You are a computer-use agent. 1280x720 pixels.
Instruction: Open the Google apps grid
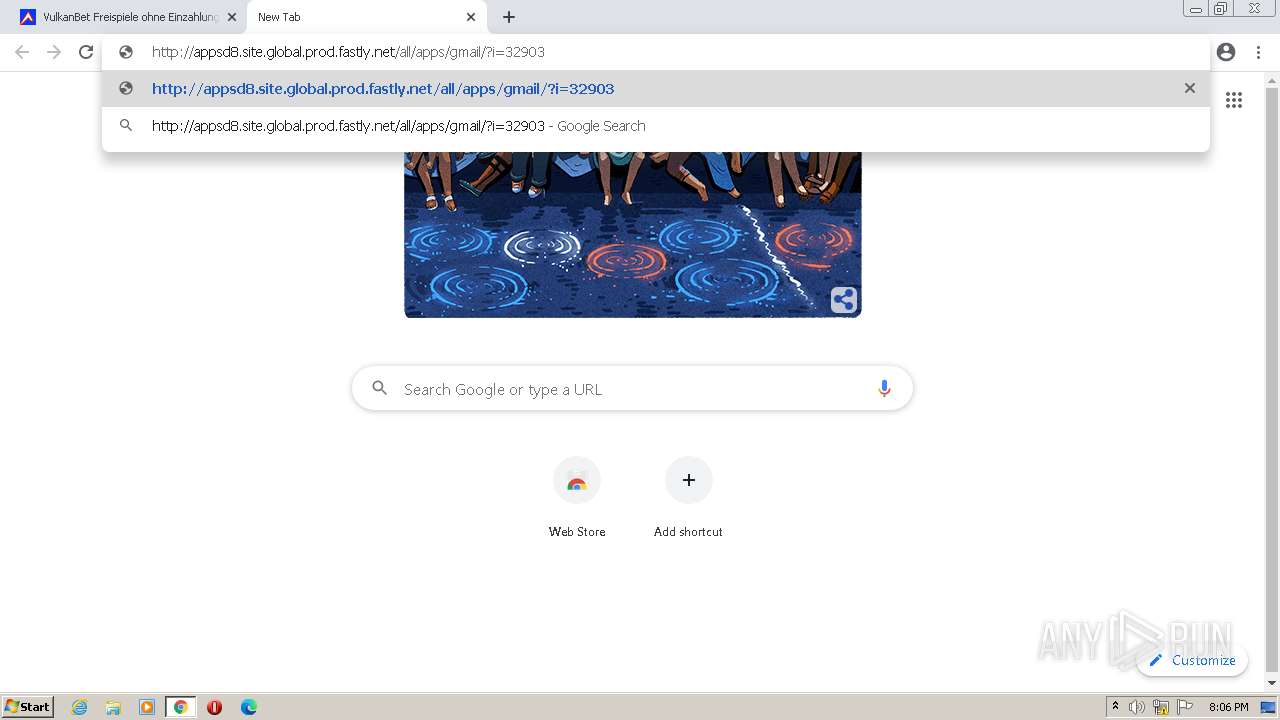[x=1234, y=100]
